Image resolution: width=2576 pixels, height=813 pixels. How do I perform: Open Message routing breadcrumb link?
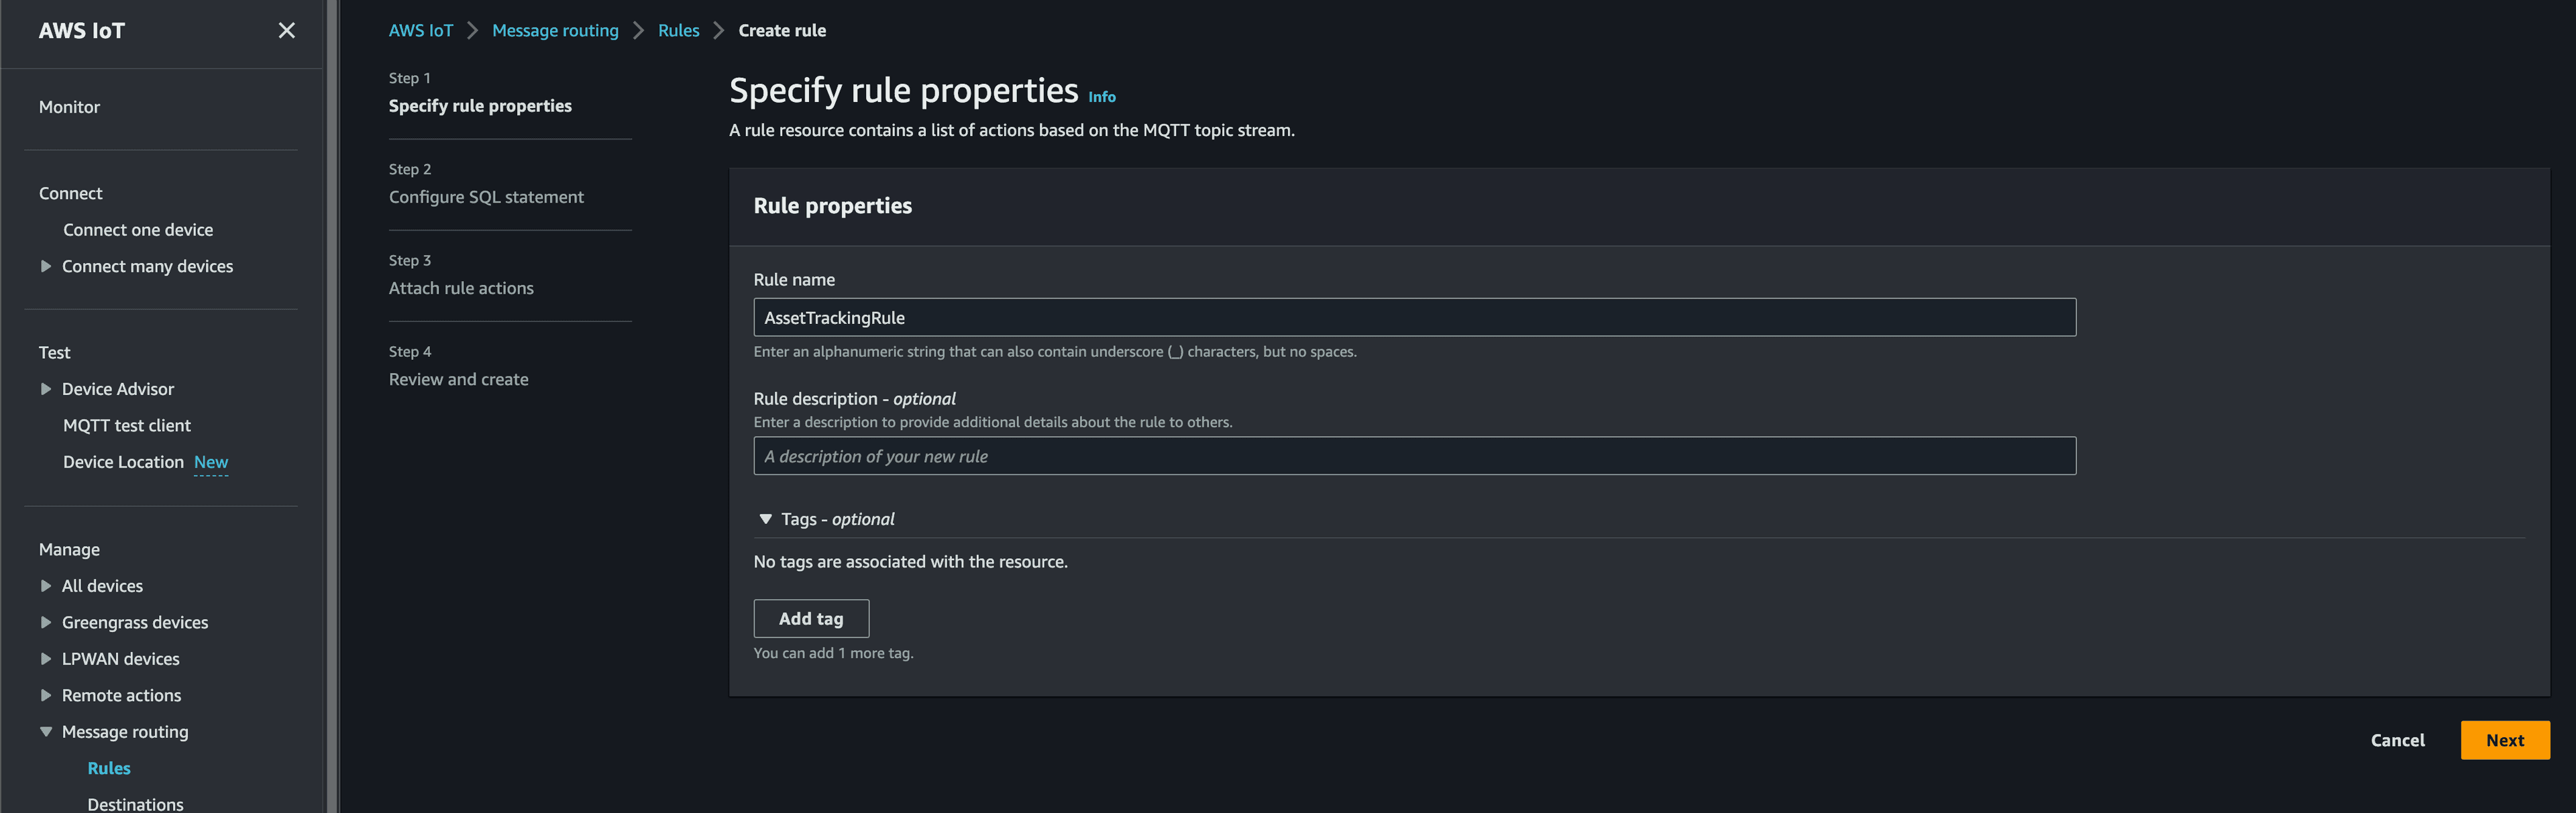pyautogui.click(x=555, y=31)
